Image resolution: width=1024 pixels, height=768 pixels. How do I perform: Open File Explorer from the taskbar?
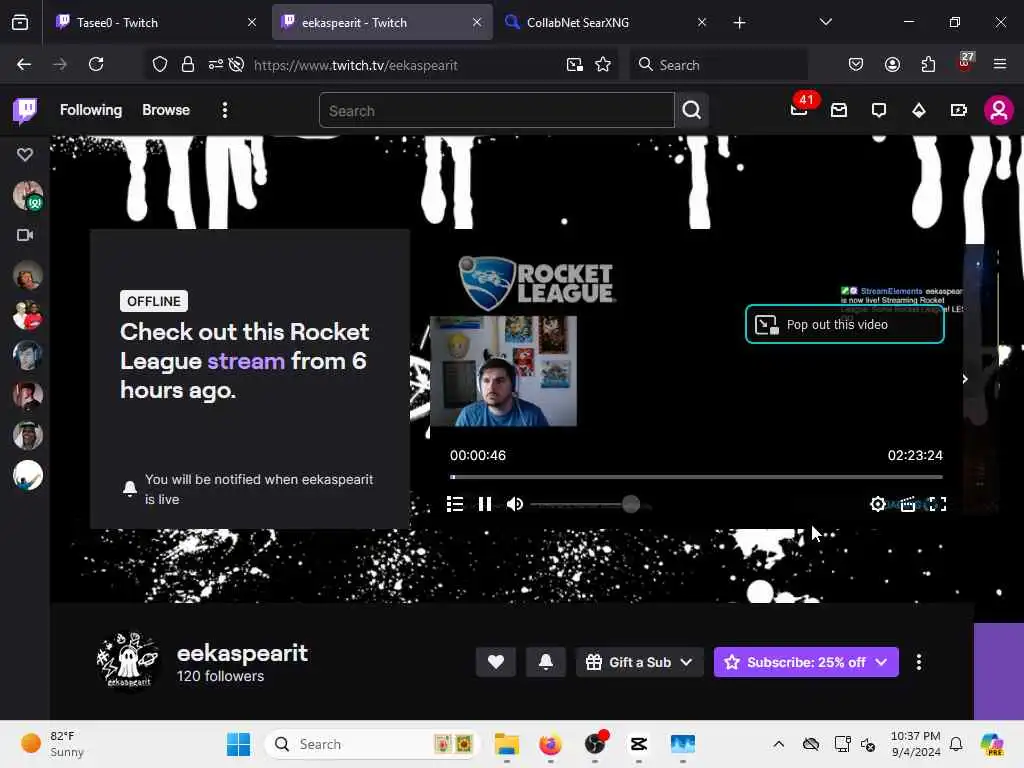point(507,744)
